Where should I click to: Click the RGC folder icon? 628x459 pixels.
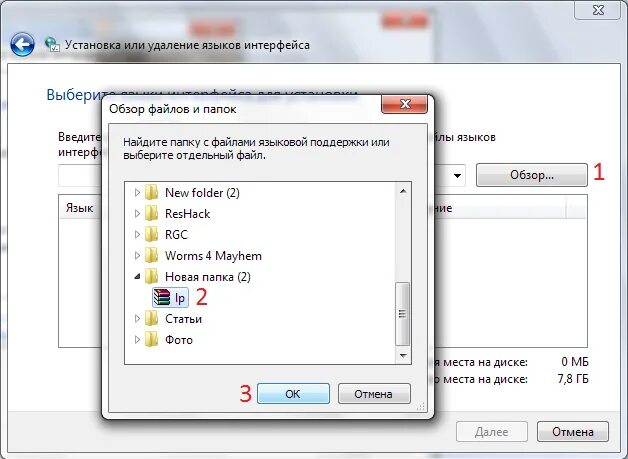[151, 234]
